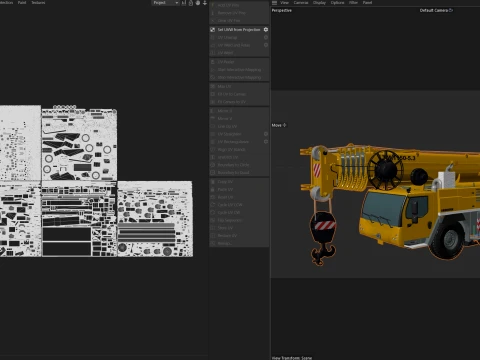The width and height of the screenshot is (480, 360).
Task: Open the Textures menu in UV editor
Action: pos(38,3)
